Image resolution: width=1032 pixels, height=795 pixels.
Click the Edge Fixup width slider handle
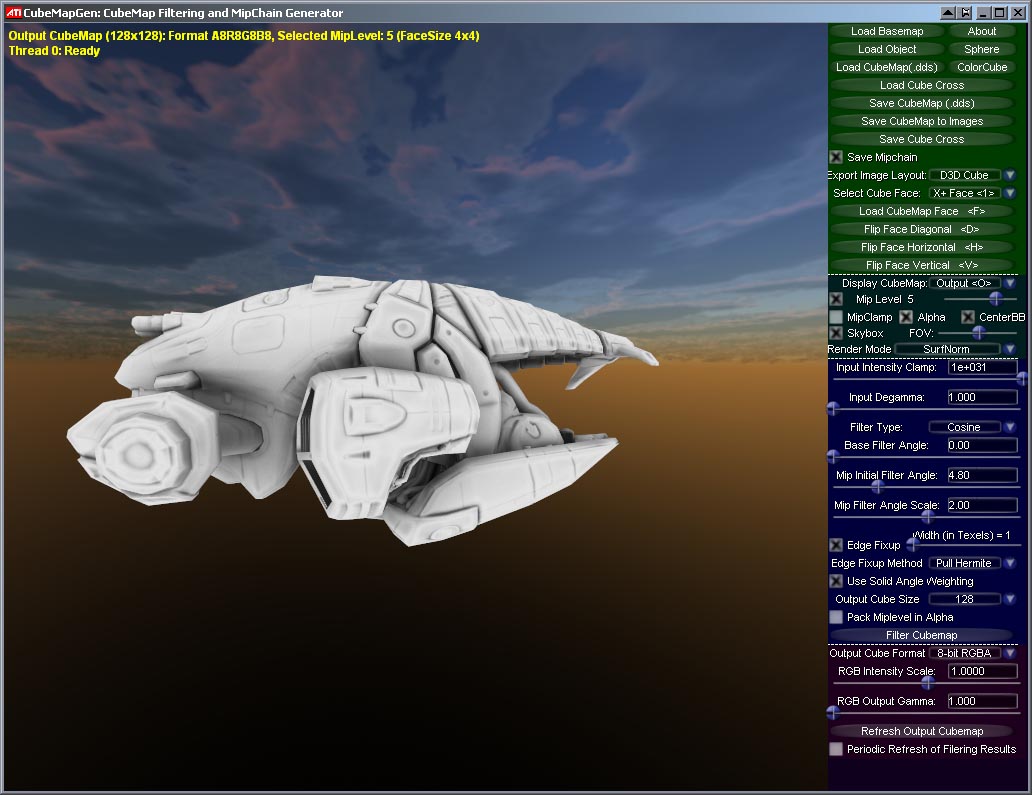click(913, 545)
